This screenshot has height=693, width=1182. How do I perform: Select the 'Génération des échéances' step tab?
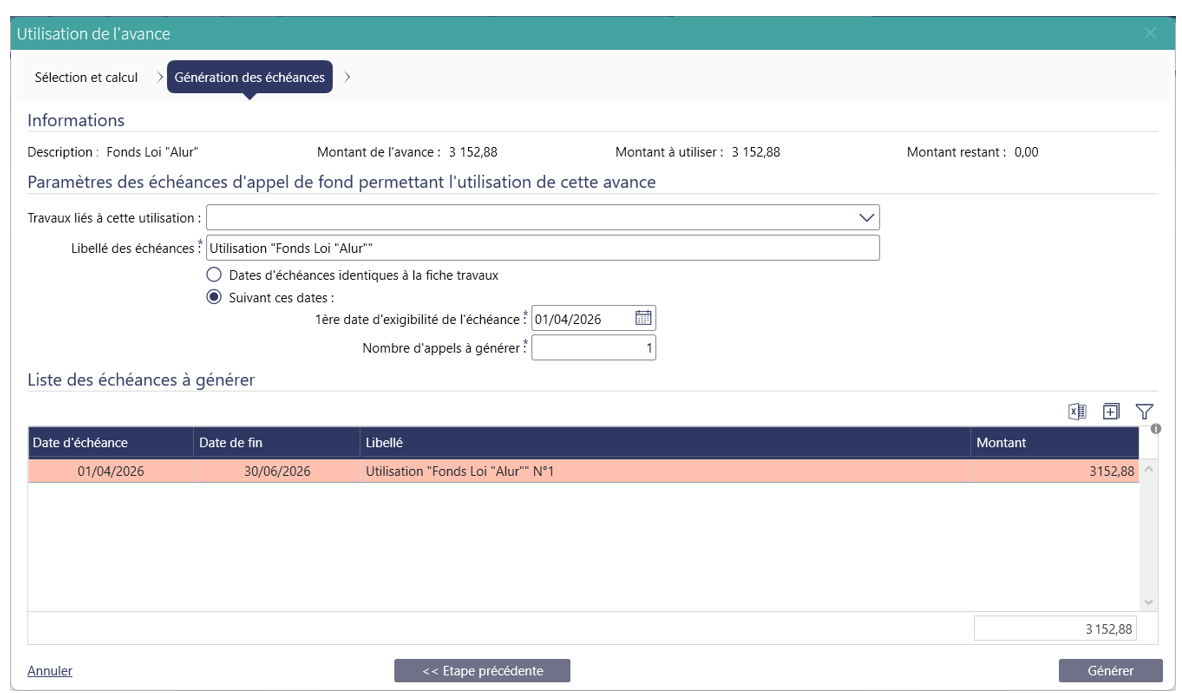point(249,77)
